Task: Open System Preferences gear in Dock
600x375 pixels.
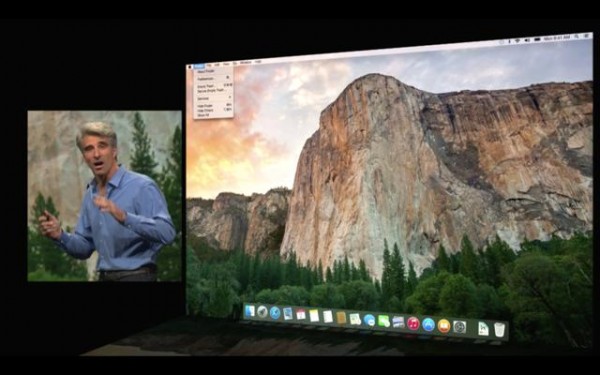Action: point(459,327)
